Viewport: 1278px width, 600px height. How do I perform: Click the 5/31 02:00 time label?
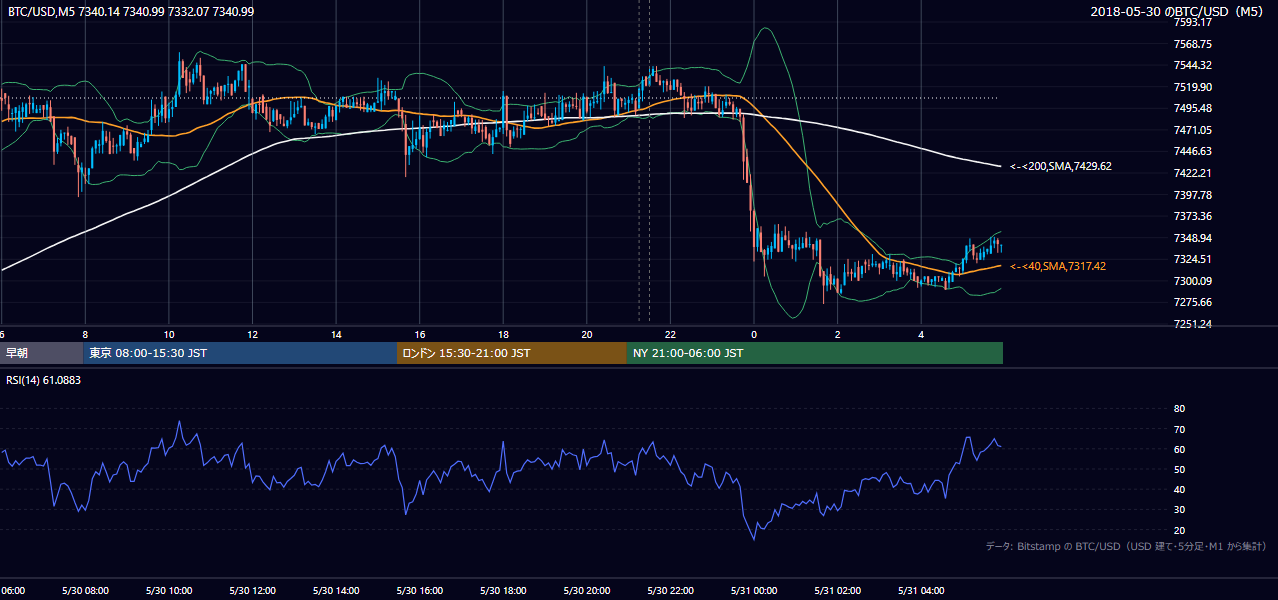[x=837, y=591]
